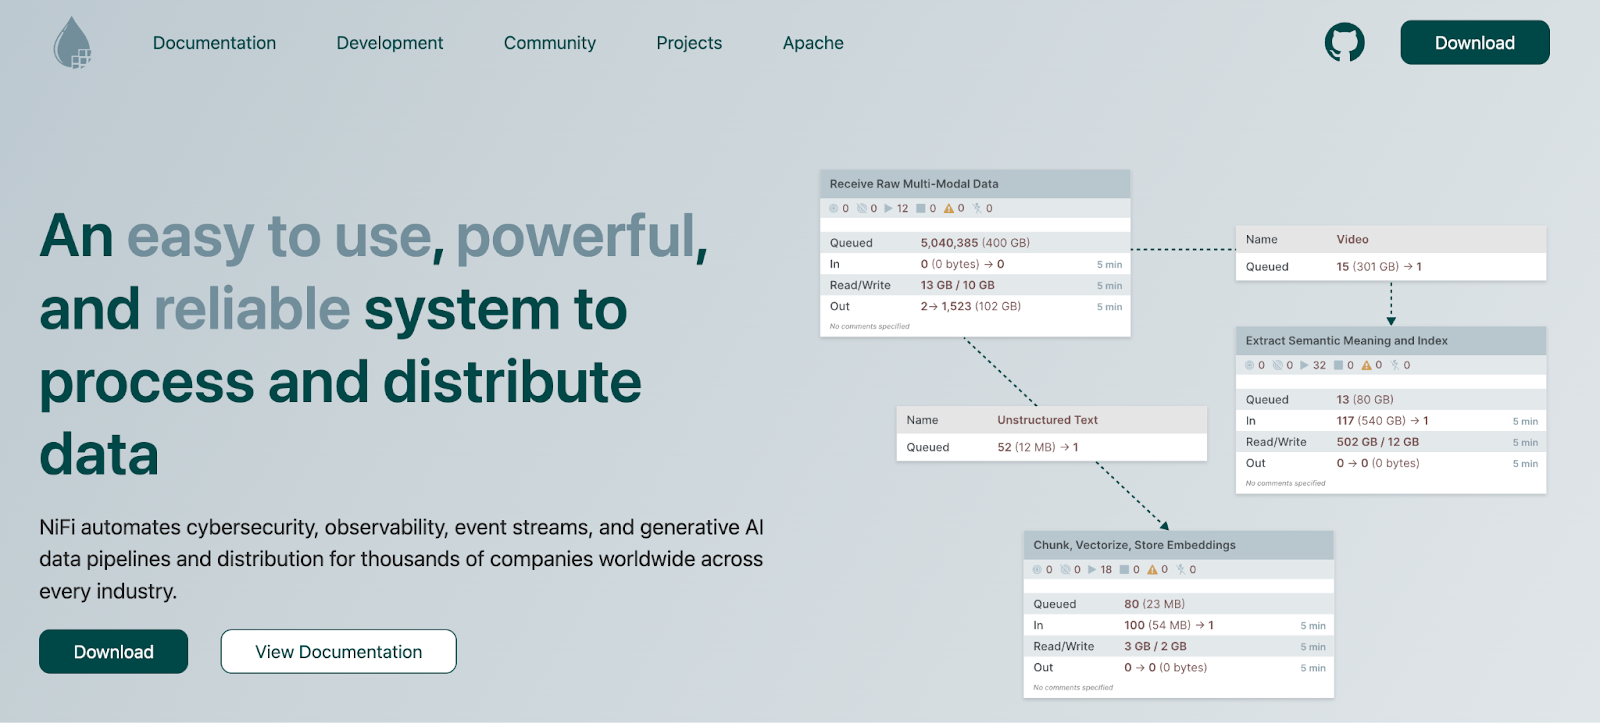Click stopped square icon in Chunk, Vectorize card
This screenshot has width=1600, height=723.
click(x=1124, y=570)
